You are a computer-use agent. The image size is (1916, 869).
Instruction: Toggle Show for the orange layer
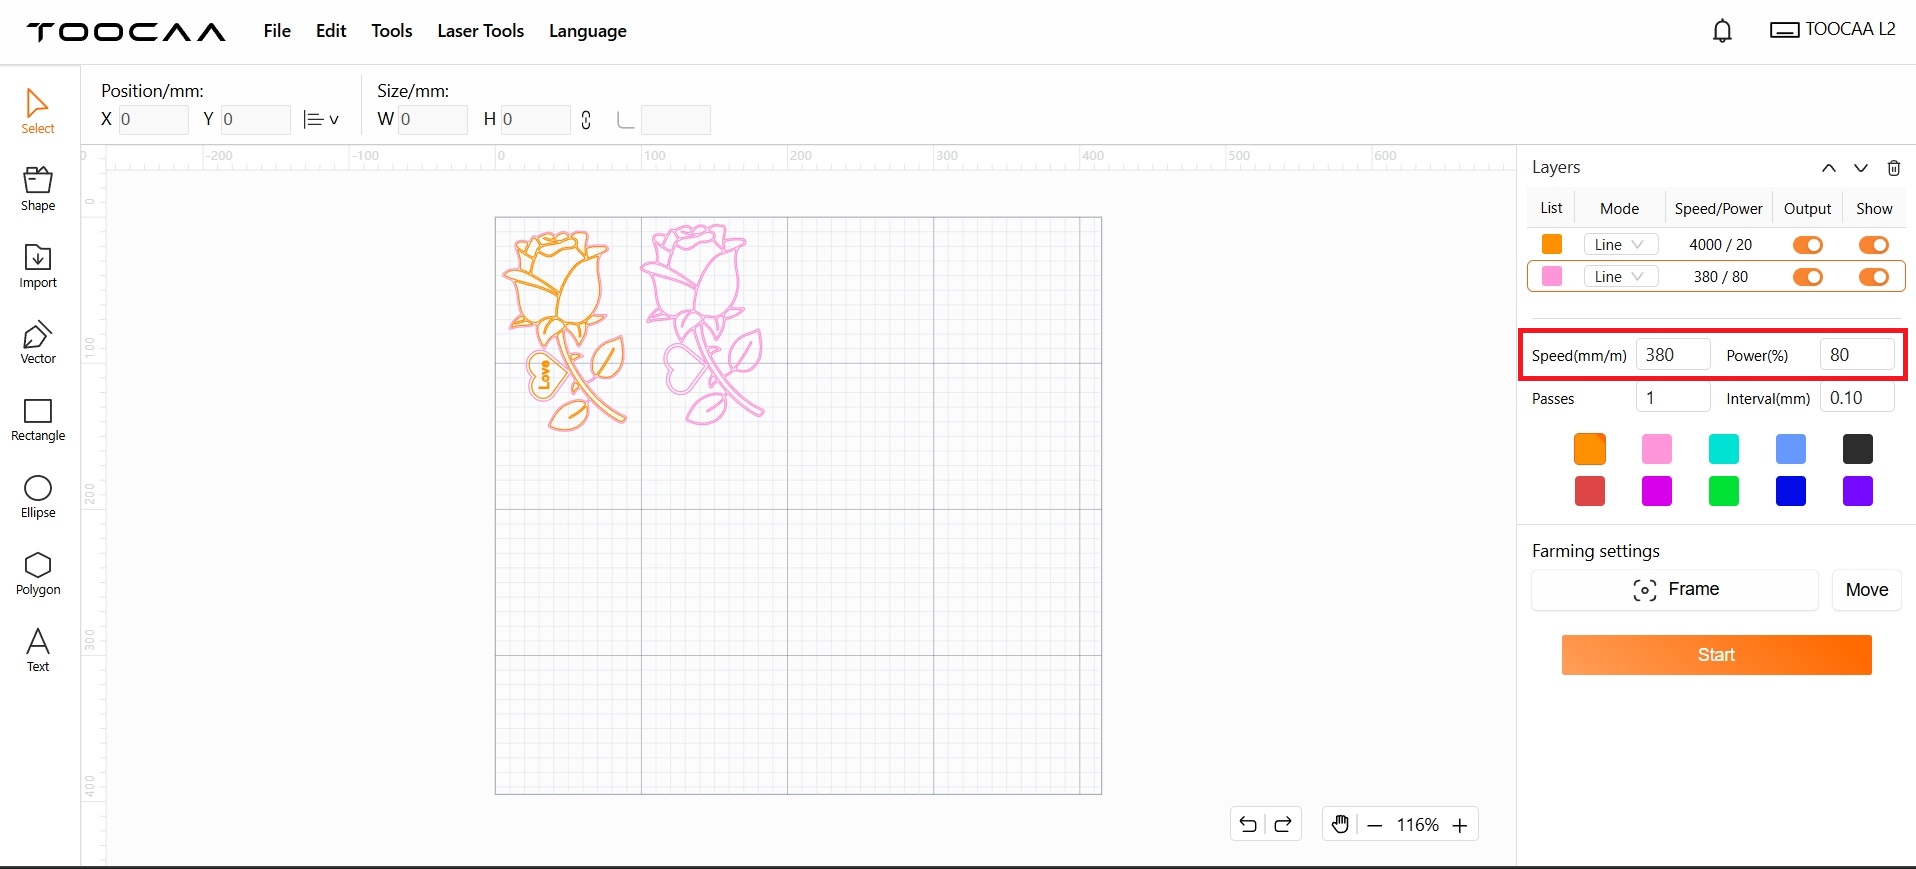coord(1874,245)
